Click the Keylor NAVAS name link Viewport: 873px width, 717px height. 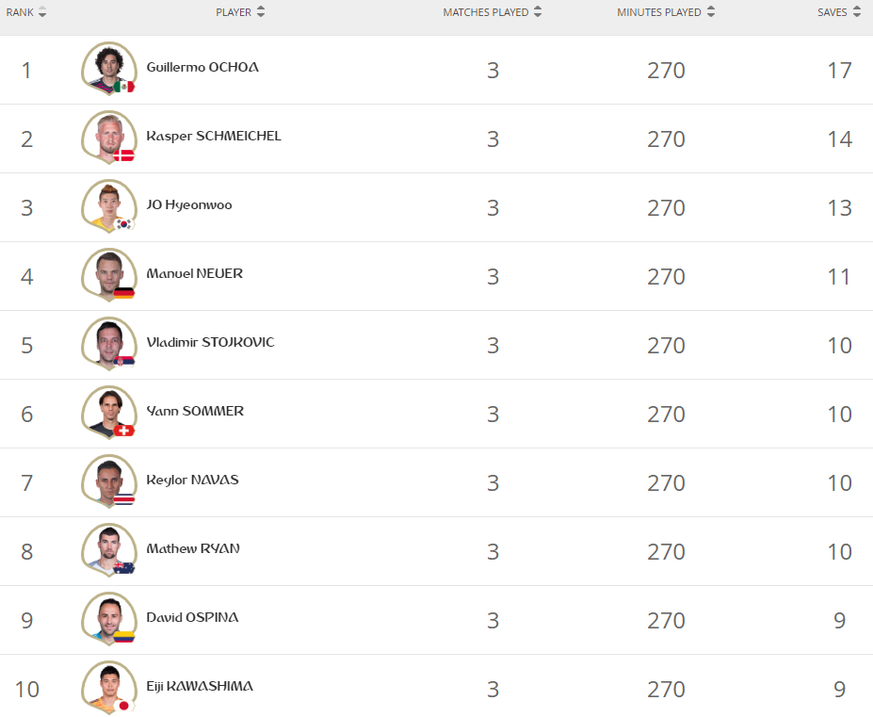tap(193, 480)
